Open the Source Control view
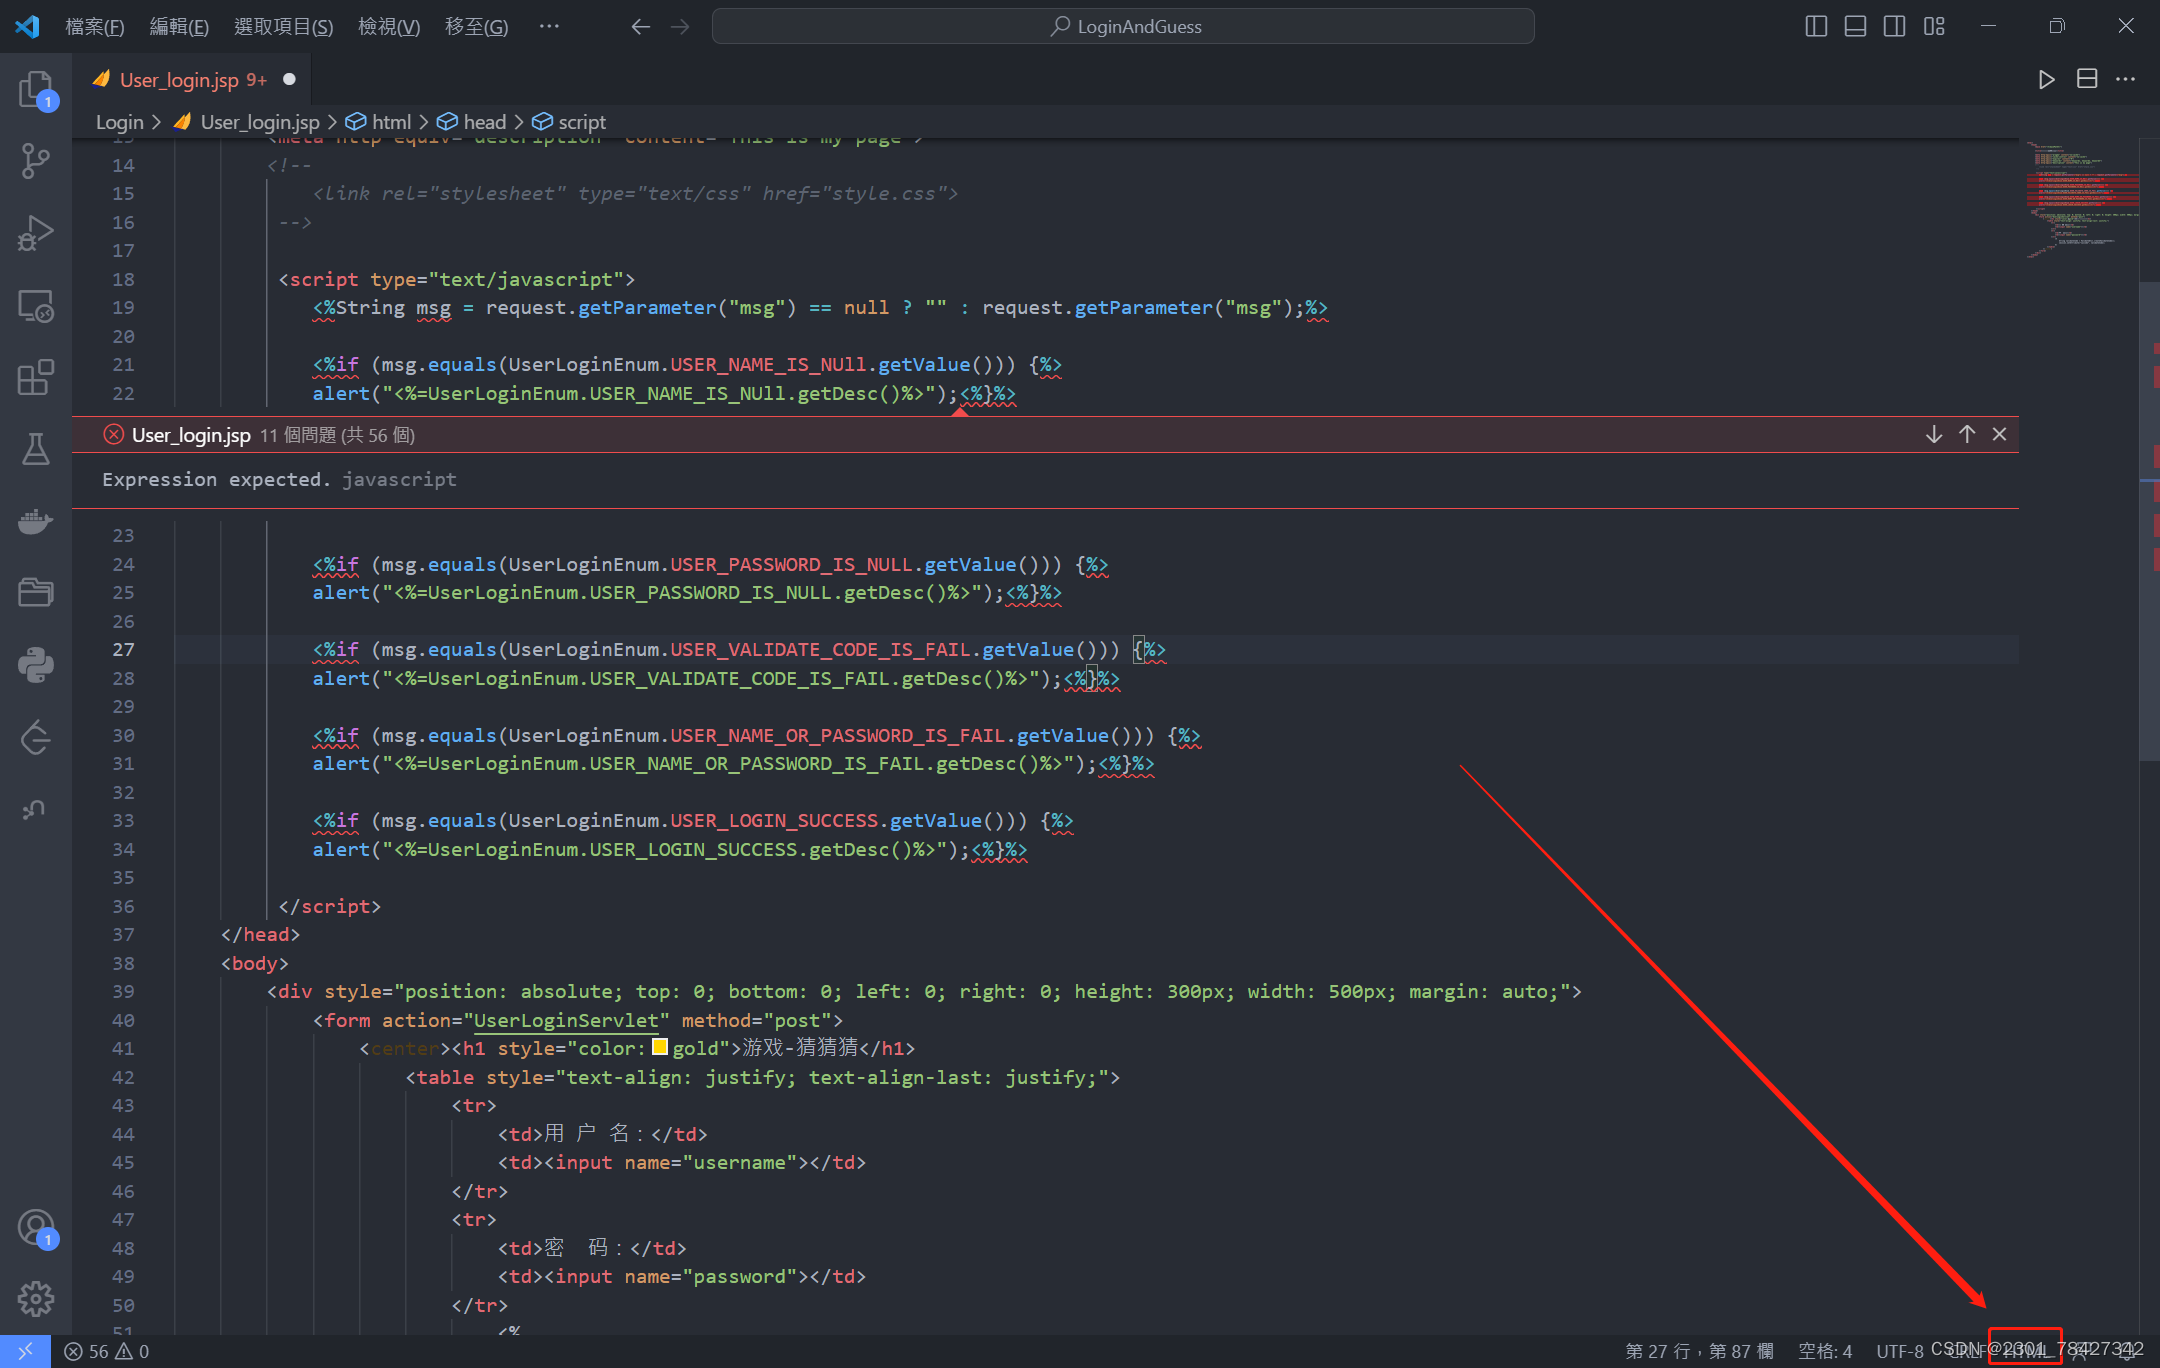 tap(36, 161)
